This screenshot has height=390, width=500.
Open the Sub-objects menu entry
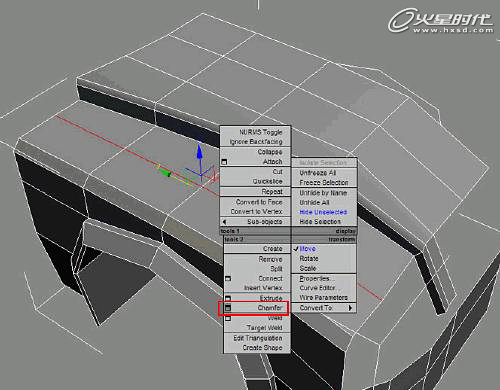(x=265, y=222)
